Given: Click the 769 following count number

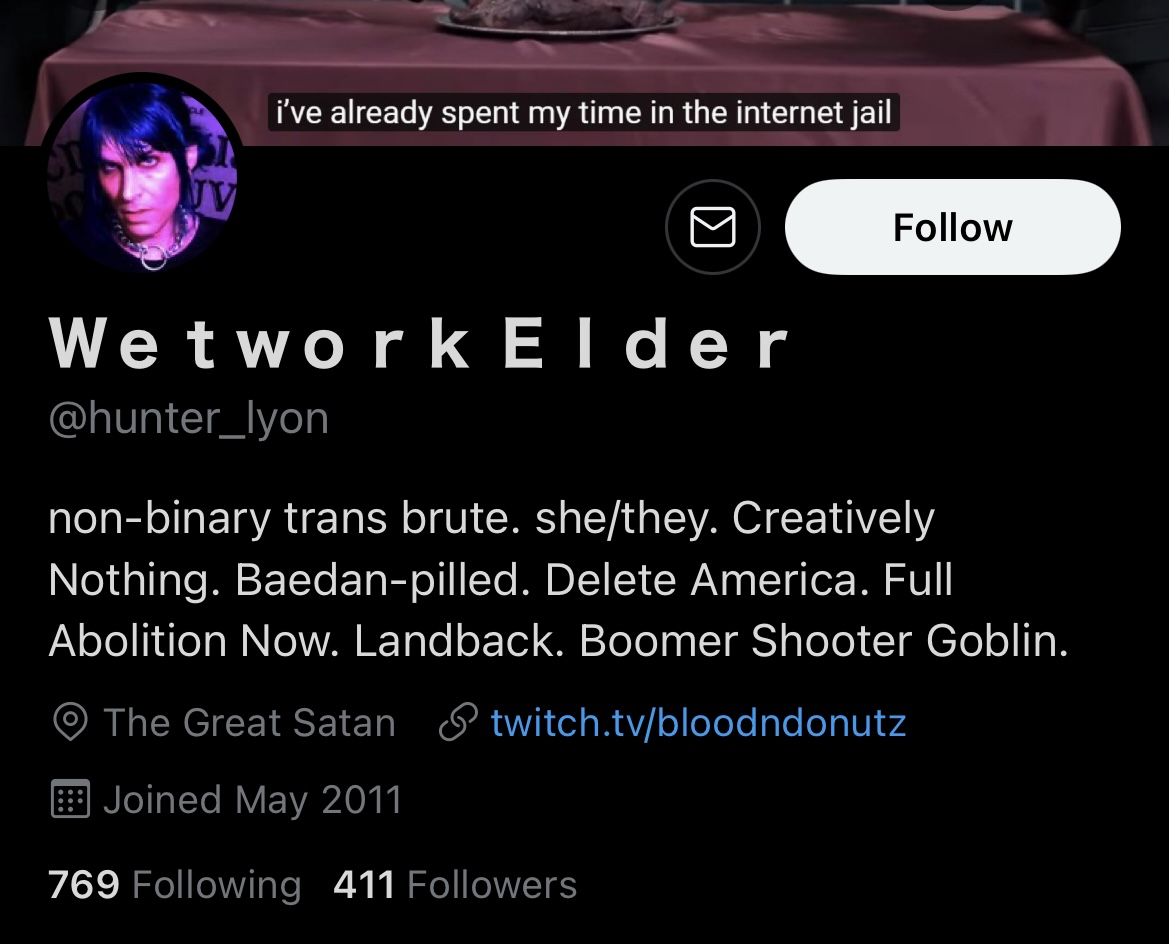Looking at the screenshot, I should 84,885.
